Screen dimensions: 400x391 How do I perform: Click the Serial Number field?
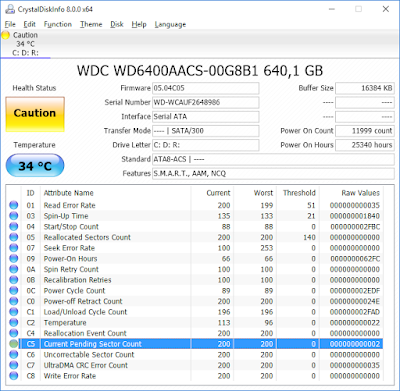tap(206, 102)
